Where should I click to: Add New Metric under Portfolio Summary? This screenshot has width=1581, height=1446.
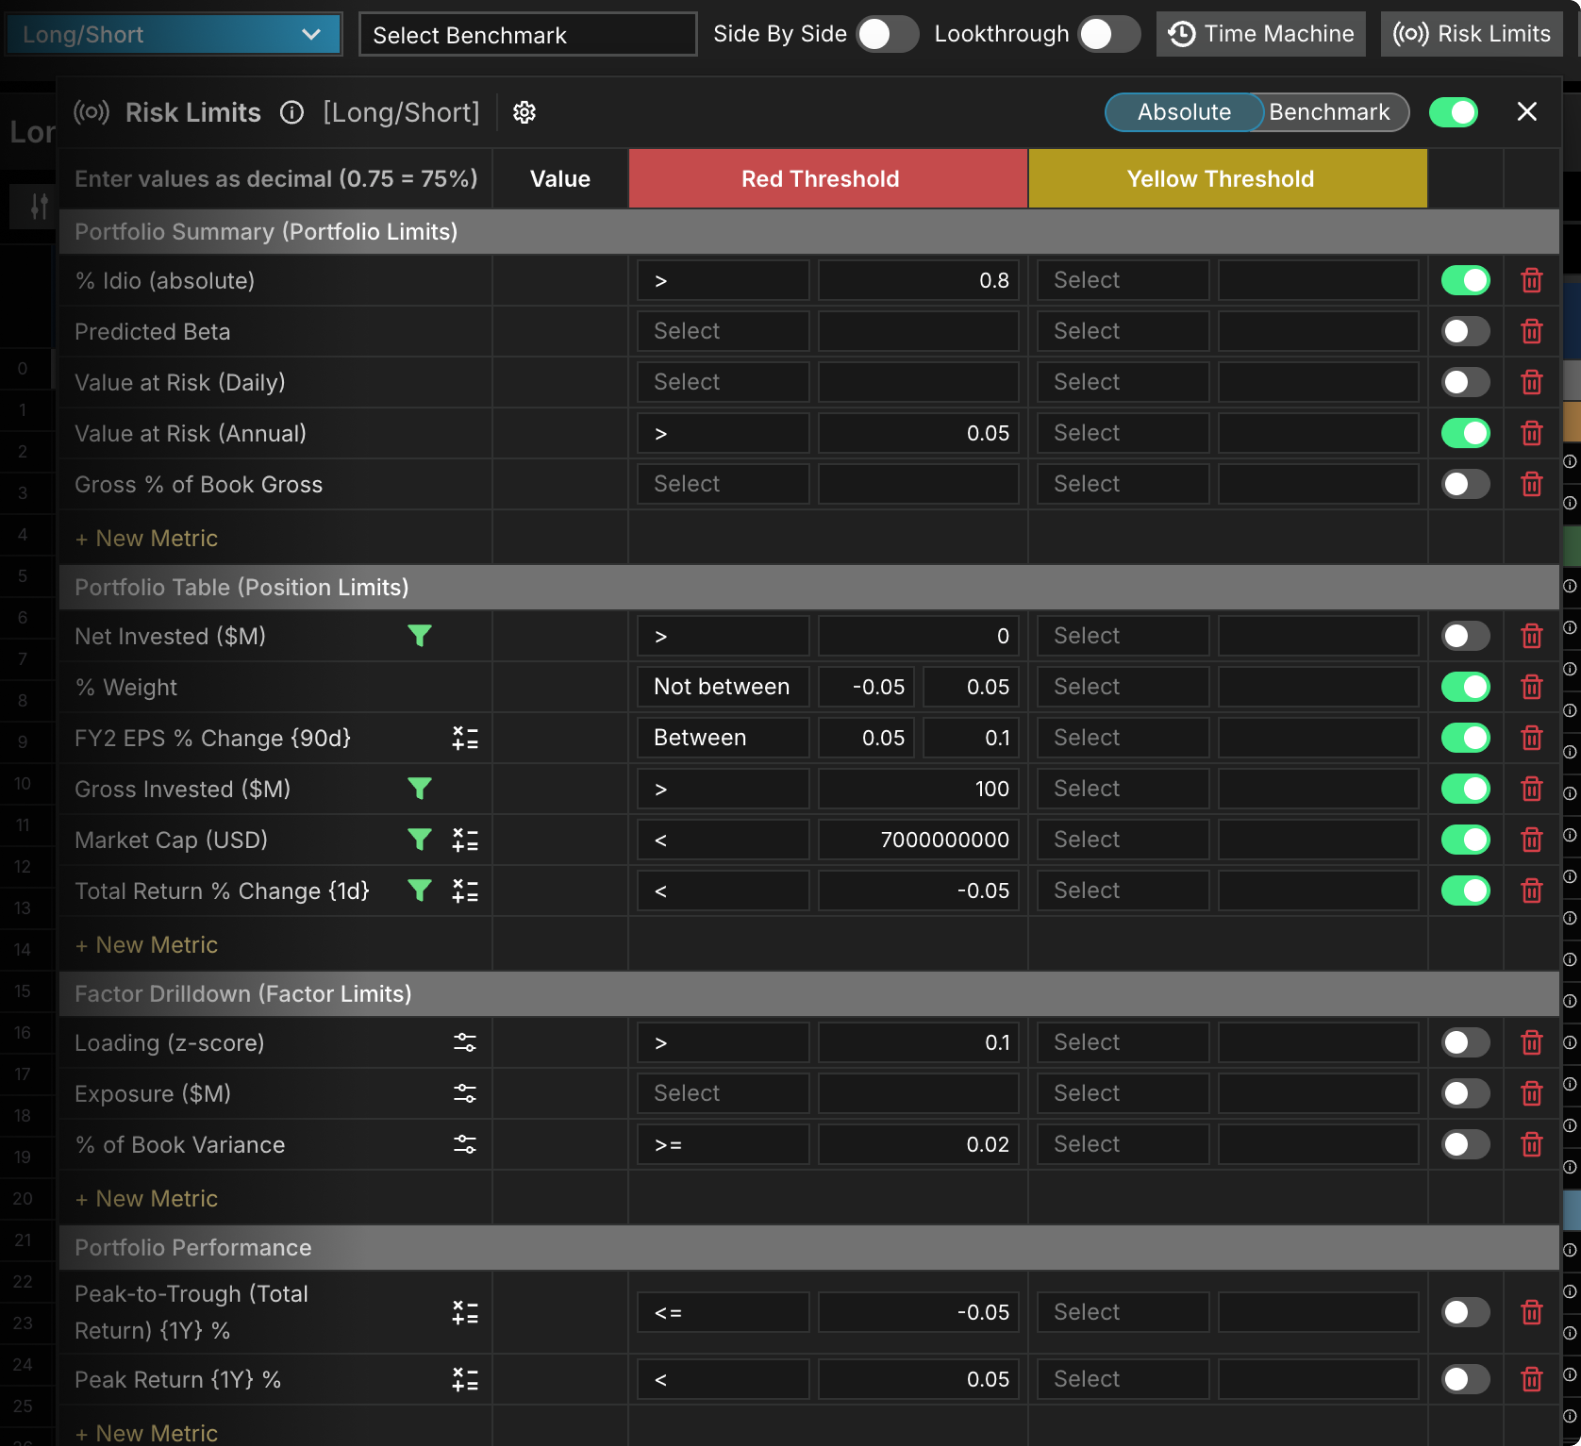click(x=147, y=538)
